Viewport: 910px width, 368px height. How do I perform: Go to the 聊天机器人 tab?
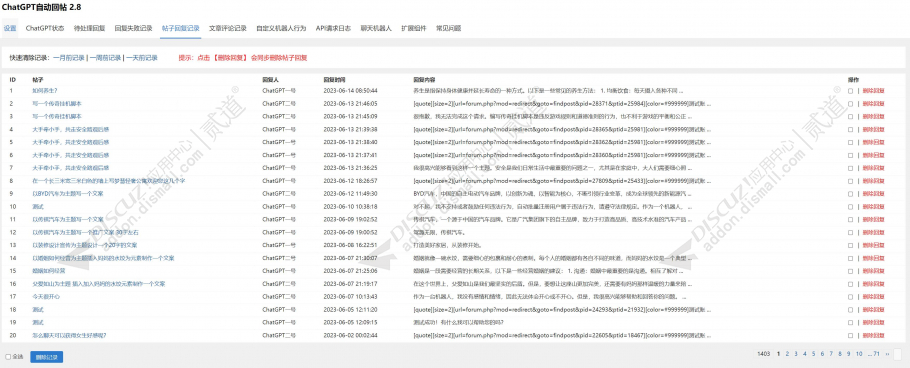click(376, 28)
